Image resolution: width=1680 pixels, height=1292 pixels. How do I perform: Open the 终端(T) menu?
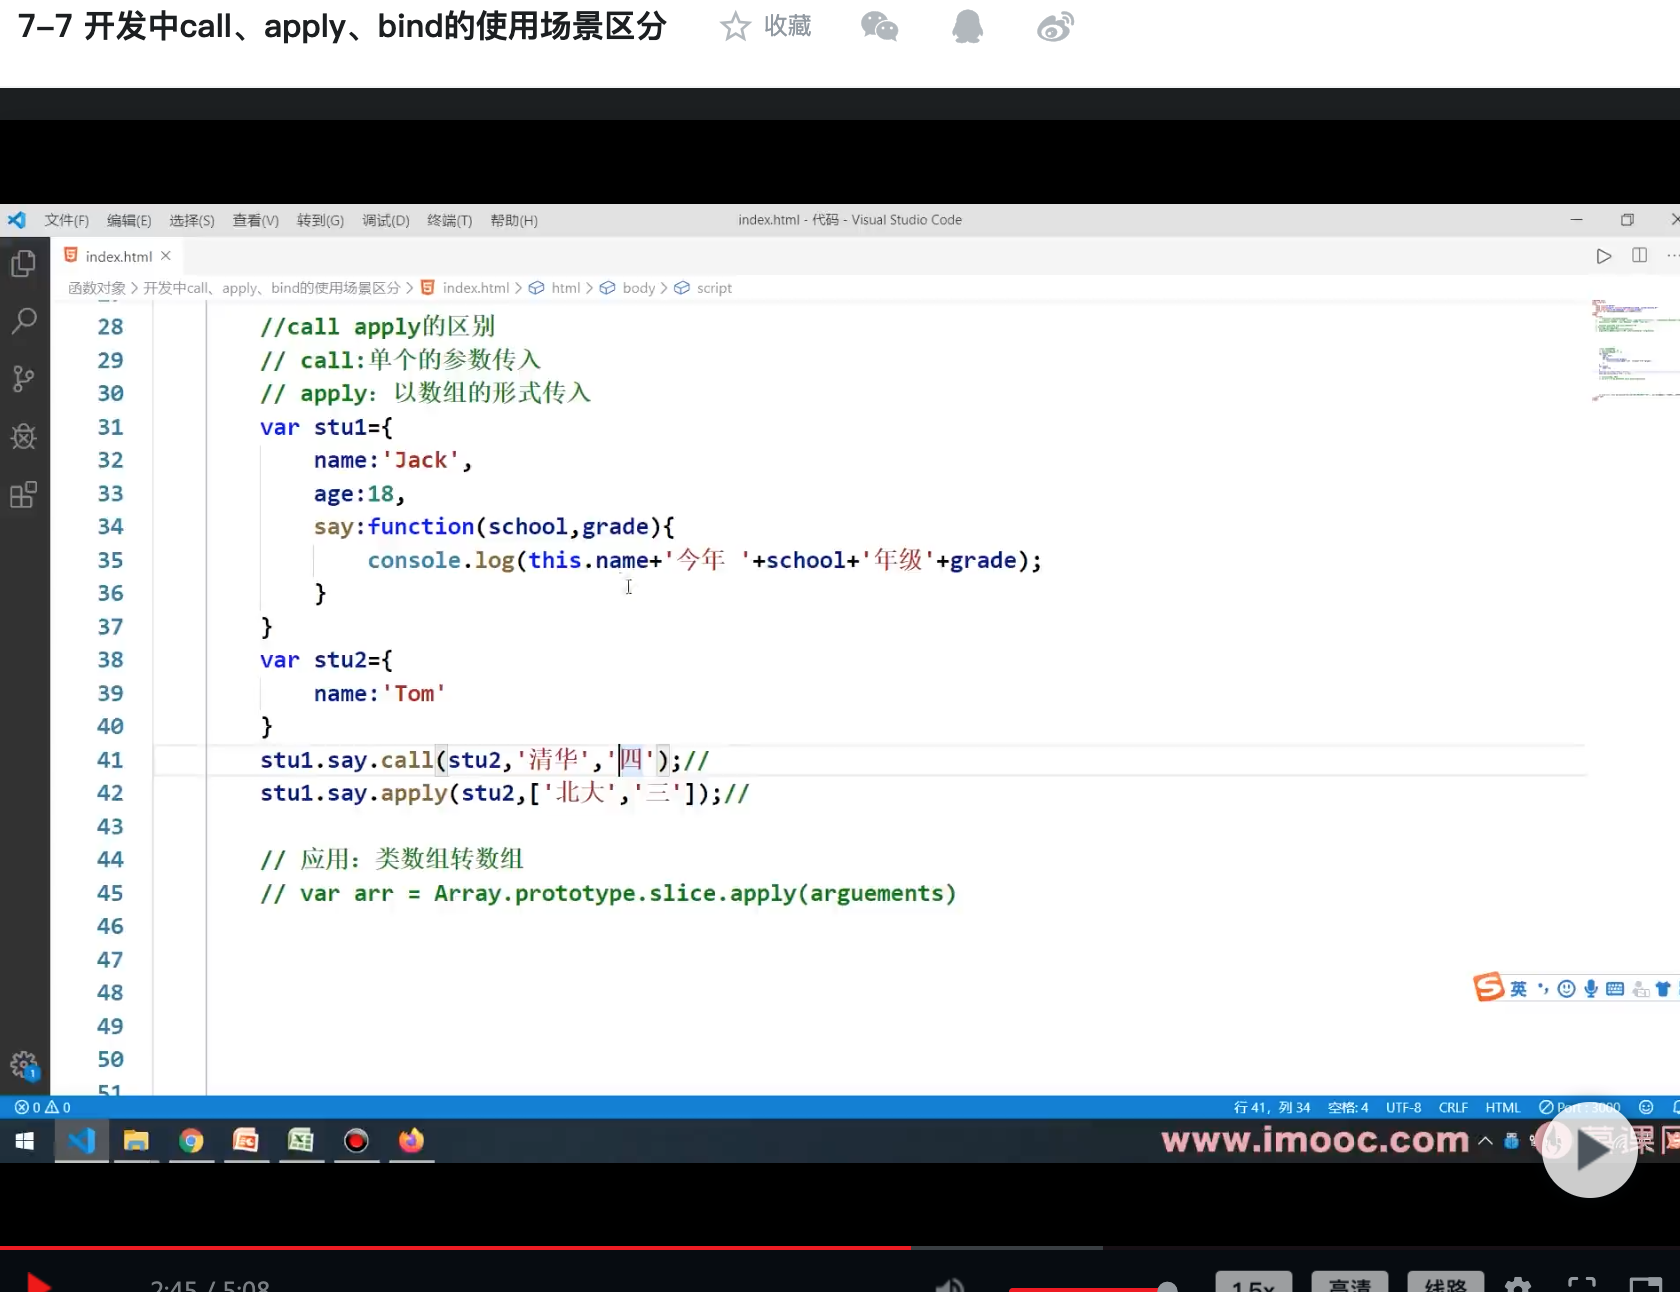pos(450,220)
